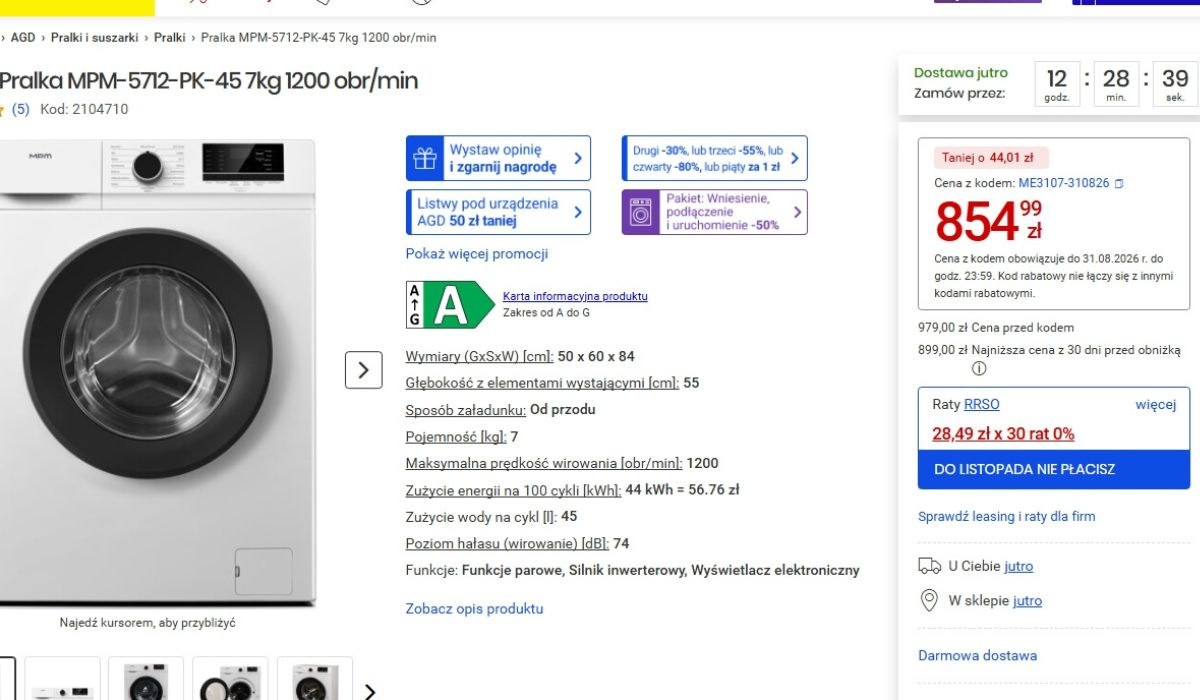
Task: Click the washing machine icon in Pakiet promo
Action: [x=640, y=212]
